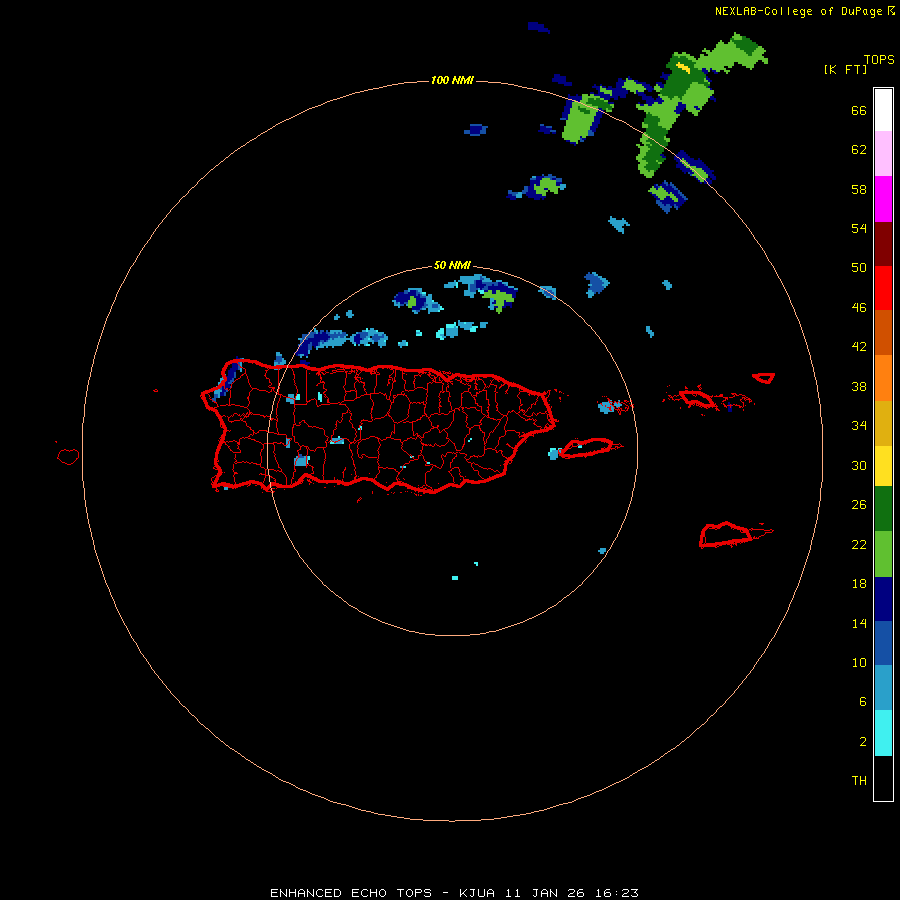Click the 'NEXLAB-College of DuPage' credit text
The image size is (900, 900).
[800, 11]
